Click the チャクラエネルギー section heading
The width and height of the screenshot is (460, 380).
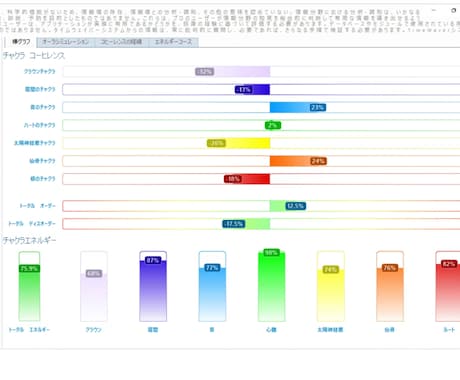pyautogui.click(x=29, y=240)
